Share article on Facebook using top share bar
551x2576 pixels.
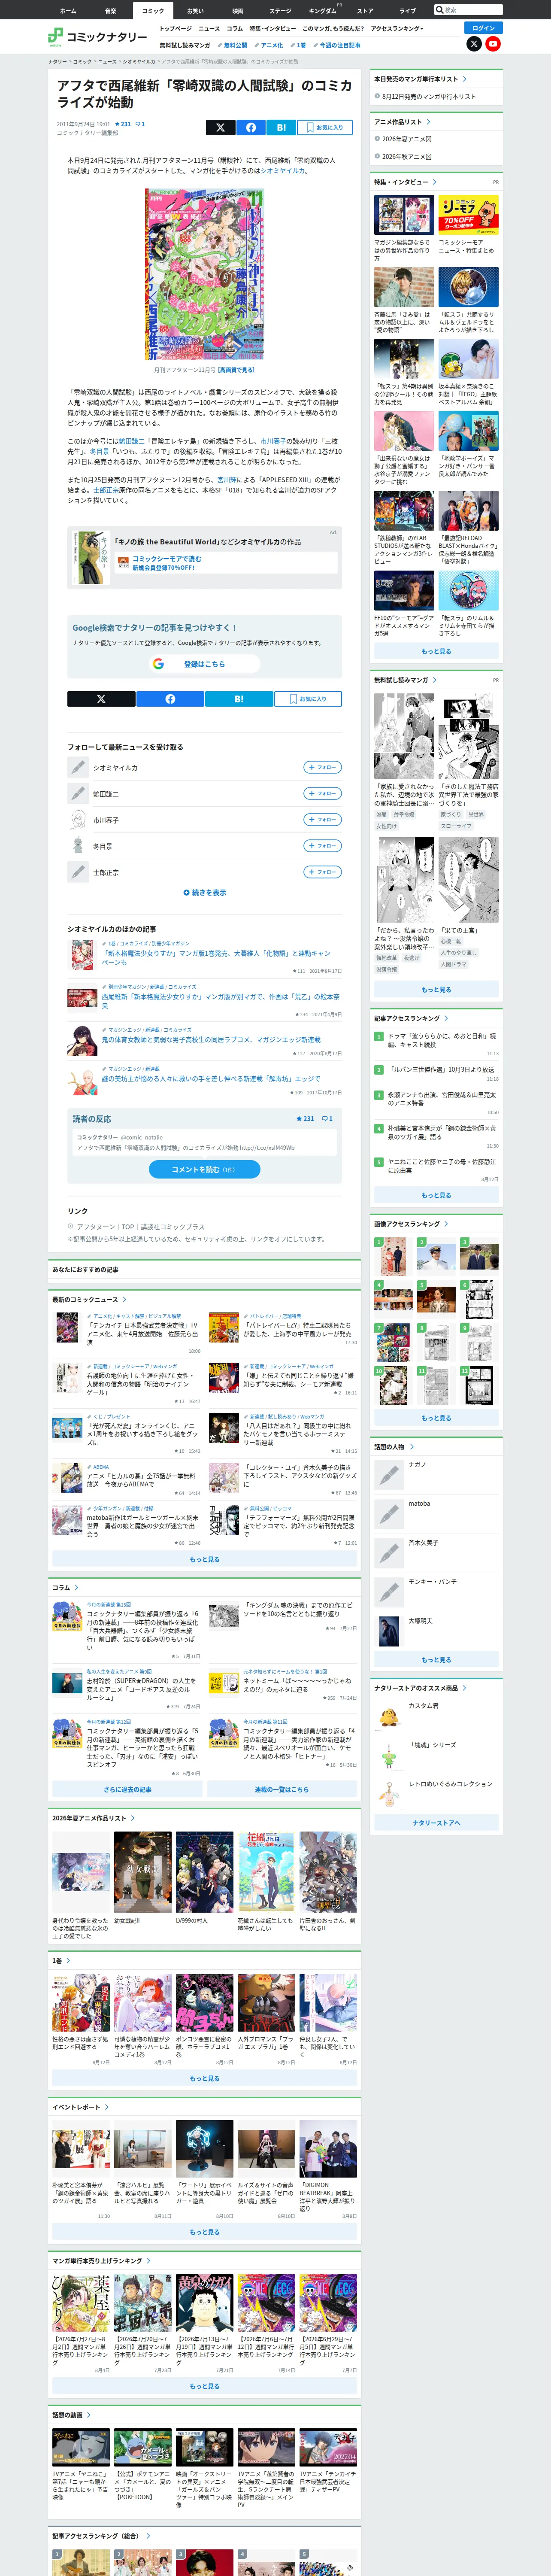(251, 127)
